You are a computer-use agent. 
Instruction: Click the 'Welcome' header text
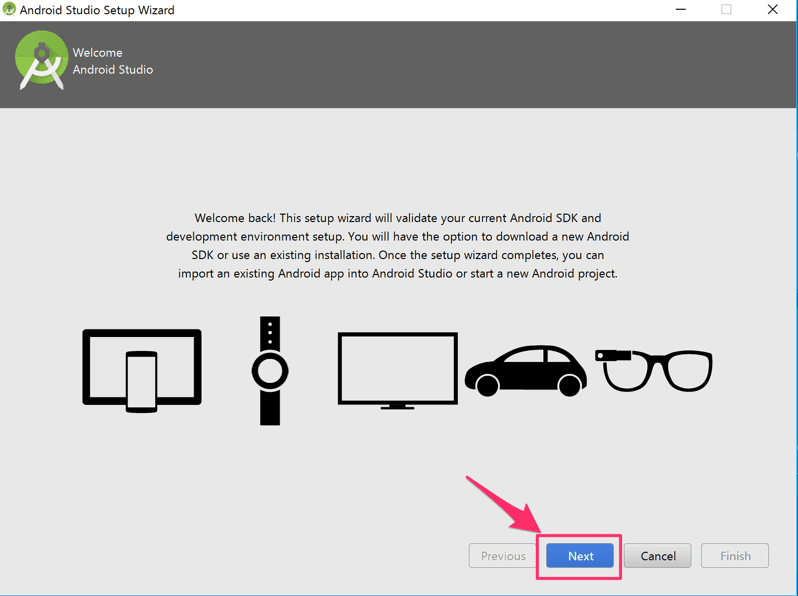point(97,52)
